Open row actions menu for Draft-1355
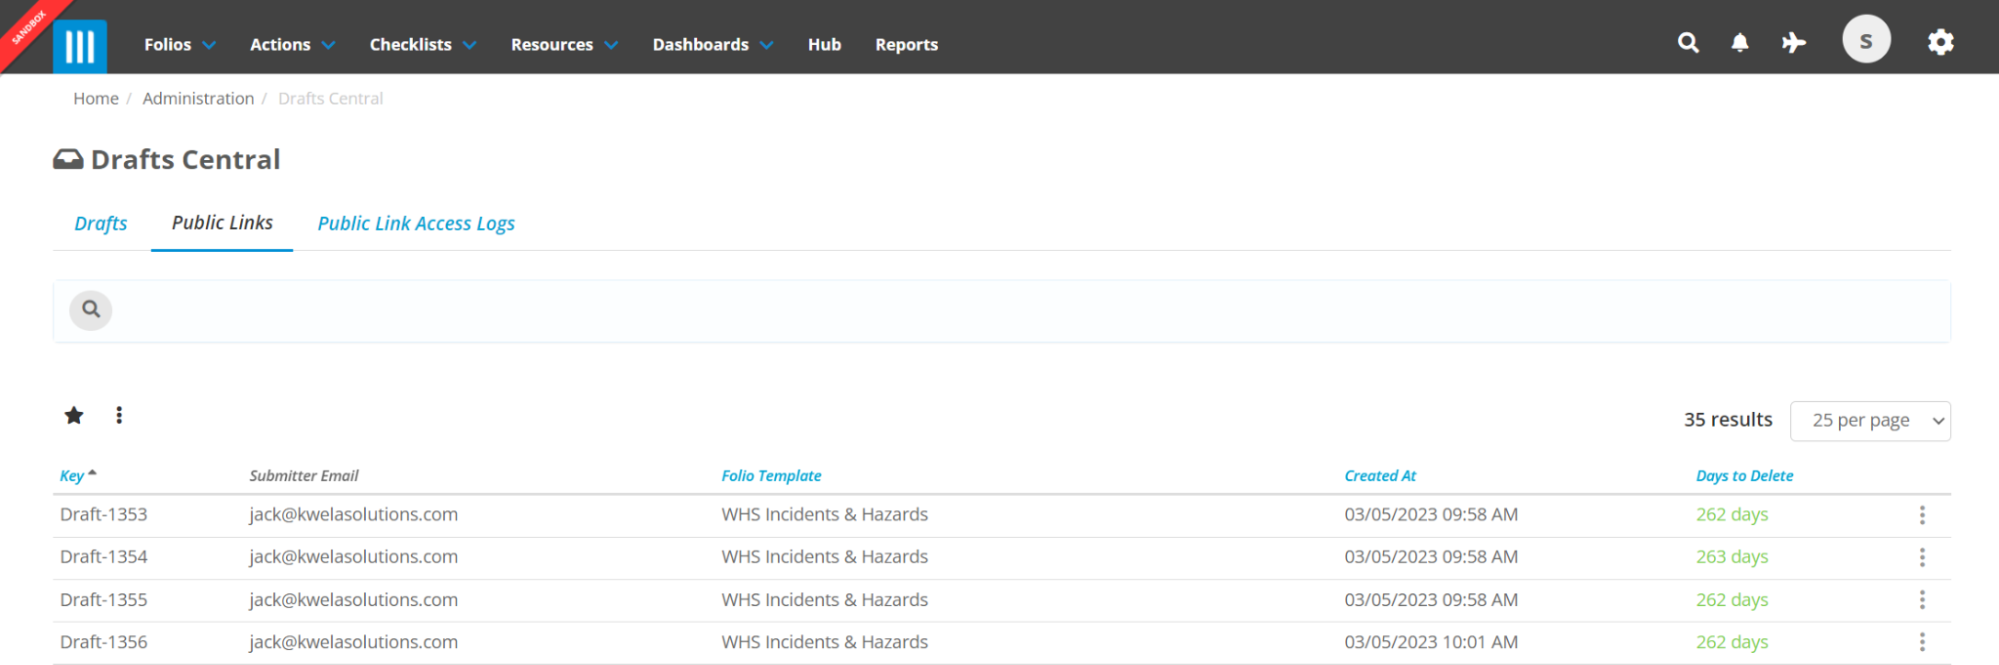The width and height of the screenshot is (1999, 665). coord(1922,600)
